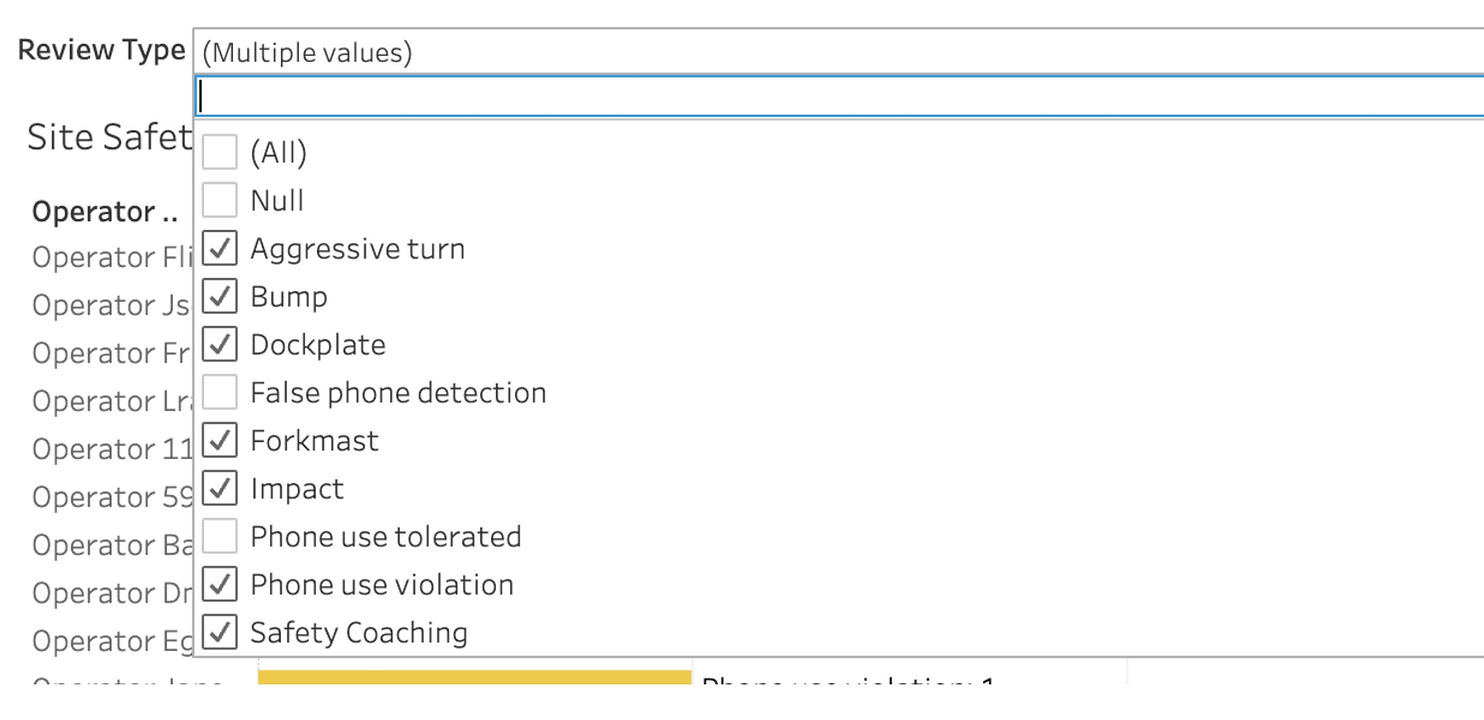Deselect the Bump review type
The height and width of the screenshot is (720, 1484).
pyautogui.click(x=219, y=296)
